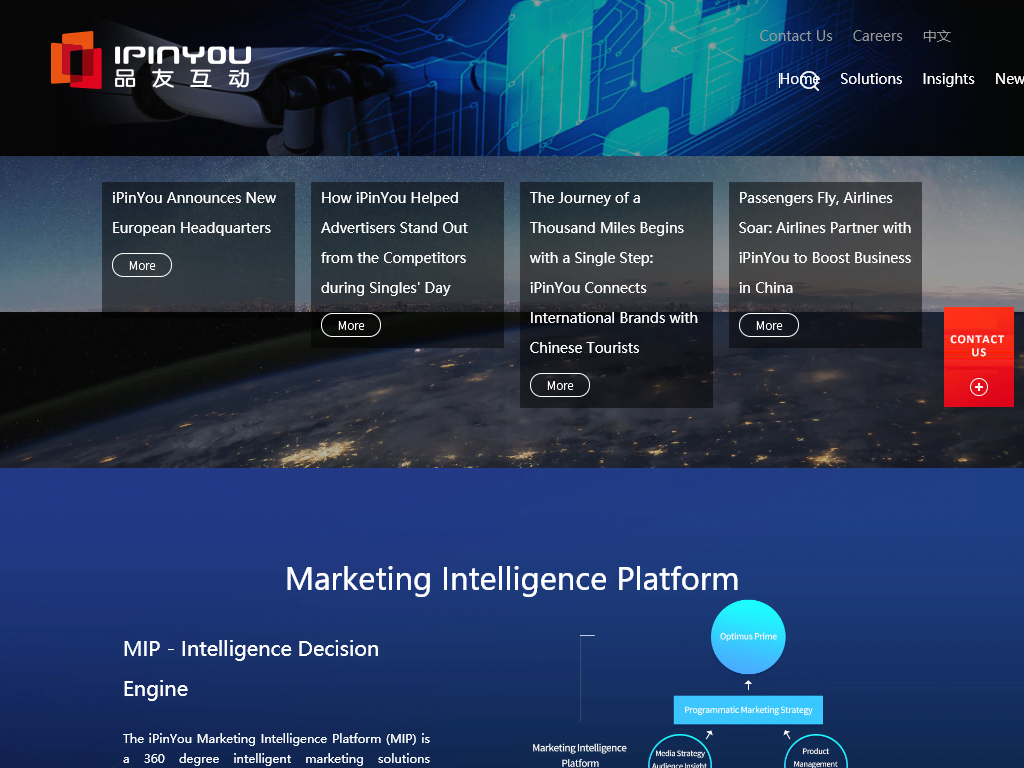Click the Programmatic Marketing Strategy node
Image resolution: width=1024 pixels, height=768 pixels.
[748, 710]
